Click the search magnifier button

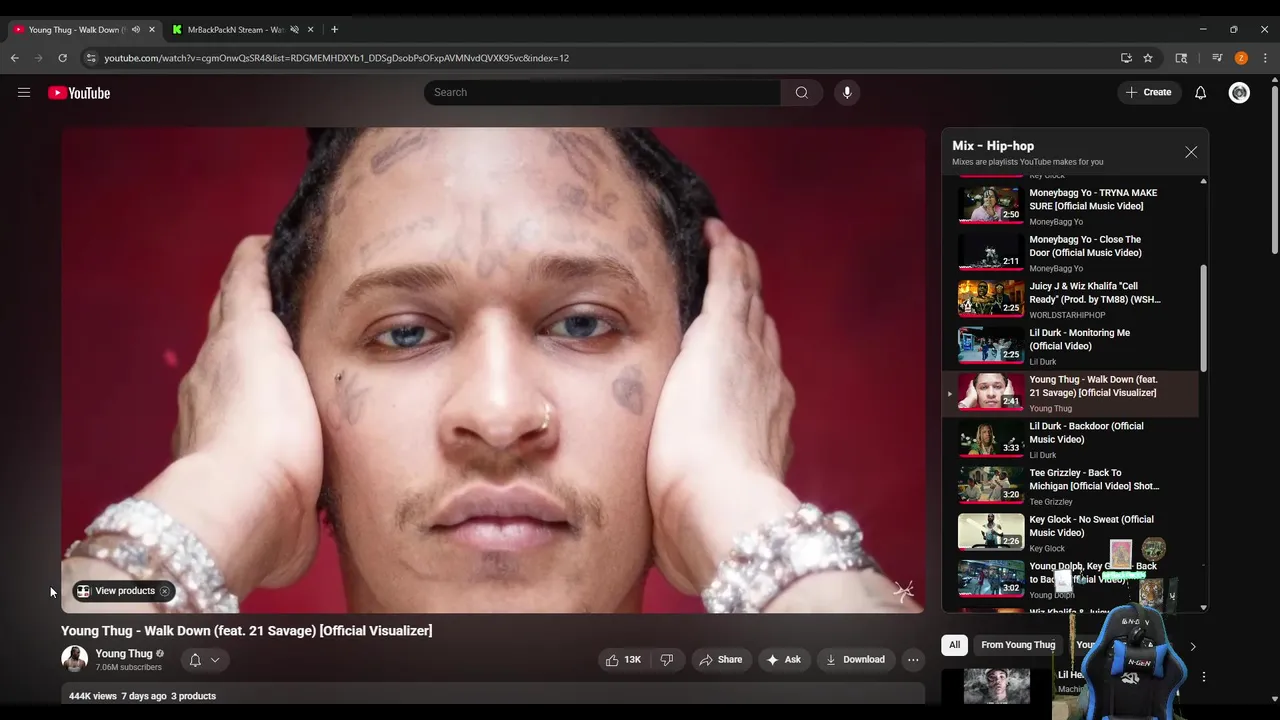(x=802, y=92)
